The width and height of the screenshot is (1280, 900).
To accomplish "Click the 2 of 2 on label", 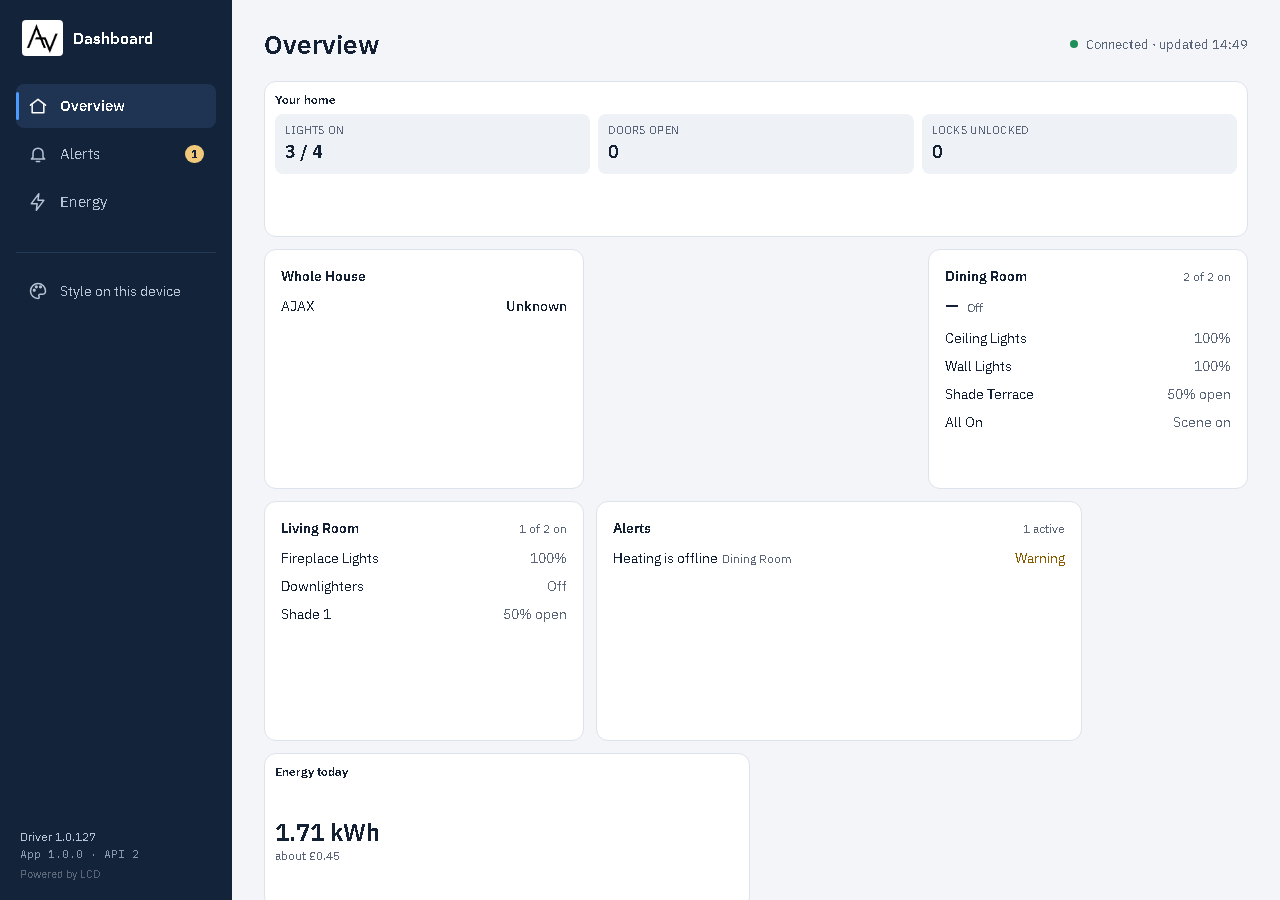I will pos(1207,277).
